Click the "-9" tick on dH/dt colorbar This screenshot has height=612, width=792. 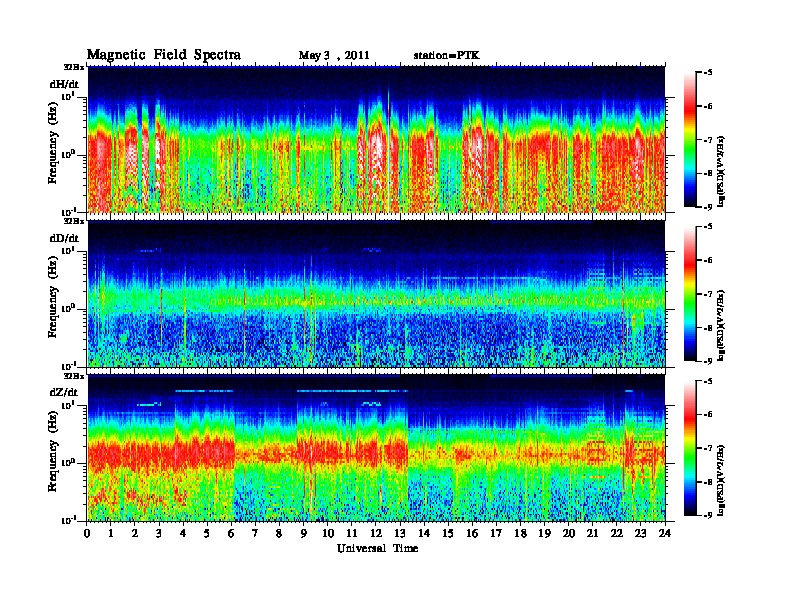[x=709, y=207]
